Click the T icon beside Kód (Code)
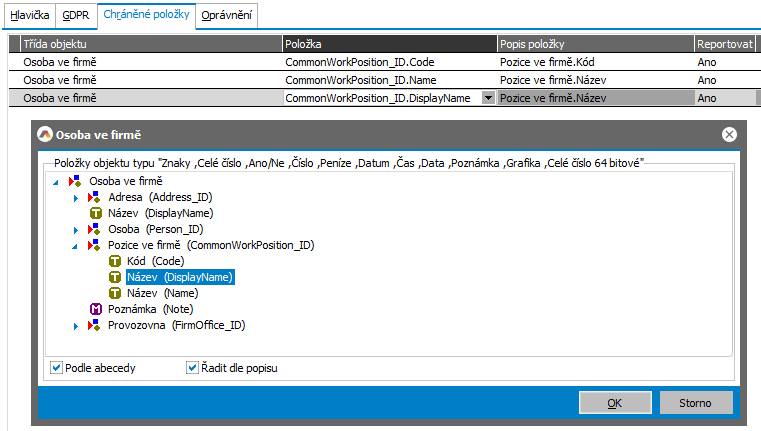Image resolution: width=761 pixels, height=431 pixels. (114, 261)
